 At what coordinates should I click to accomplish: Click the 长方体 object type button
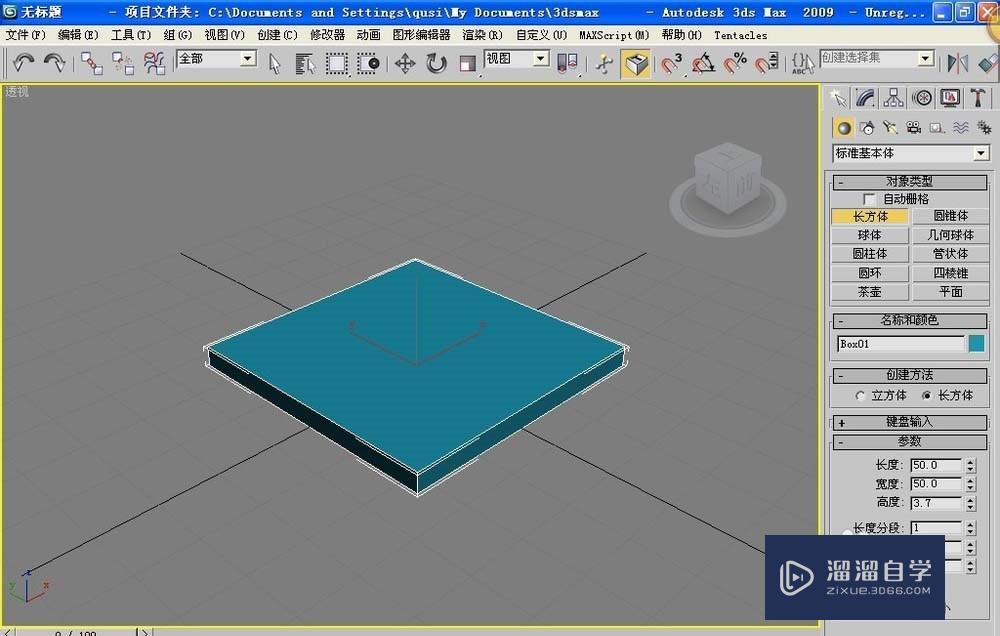pos(870,216)
